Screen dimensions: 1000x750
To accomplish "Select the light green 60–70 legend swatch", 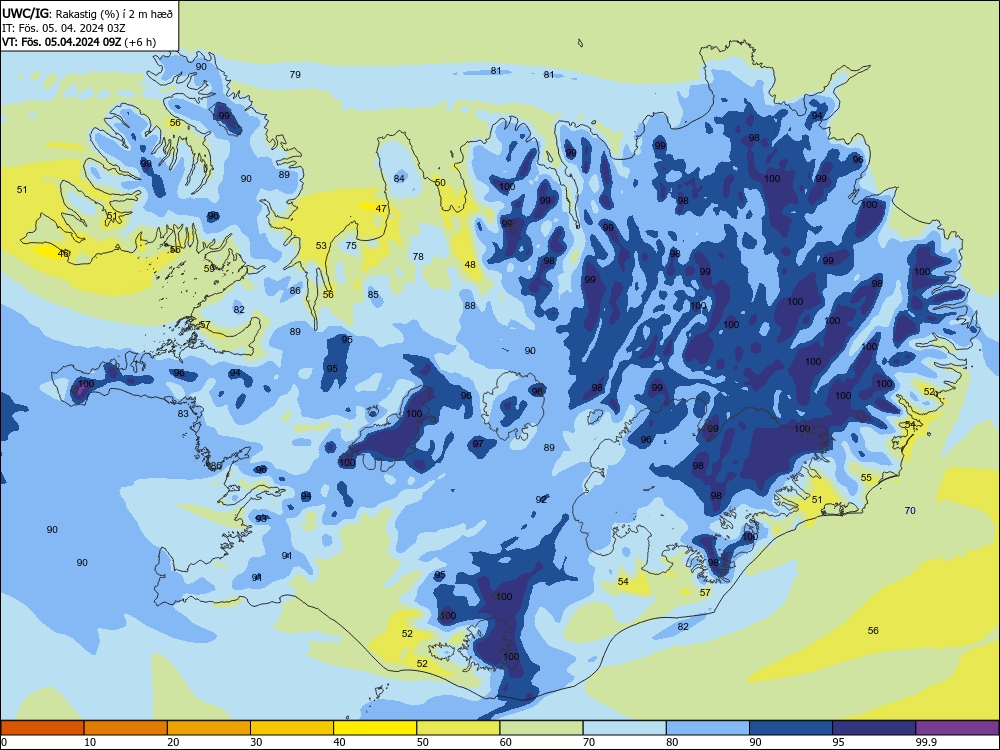I will [x=541, y=728].
